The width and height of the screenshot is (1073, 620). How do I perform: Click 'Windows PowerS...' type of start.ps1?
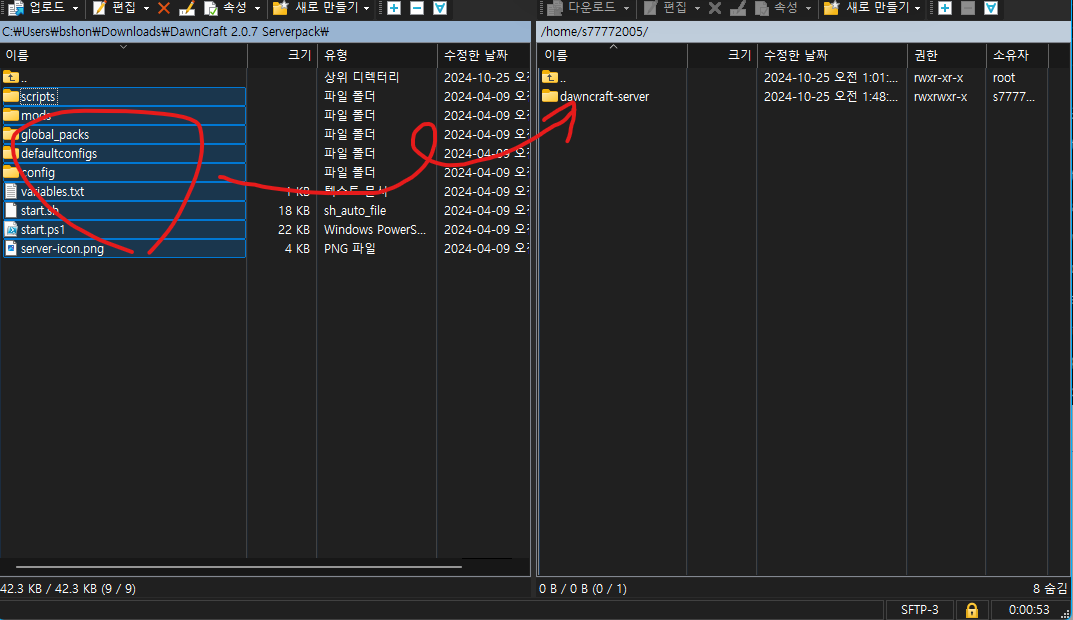(375, 230)
